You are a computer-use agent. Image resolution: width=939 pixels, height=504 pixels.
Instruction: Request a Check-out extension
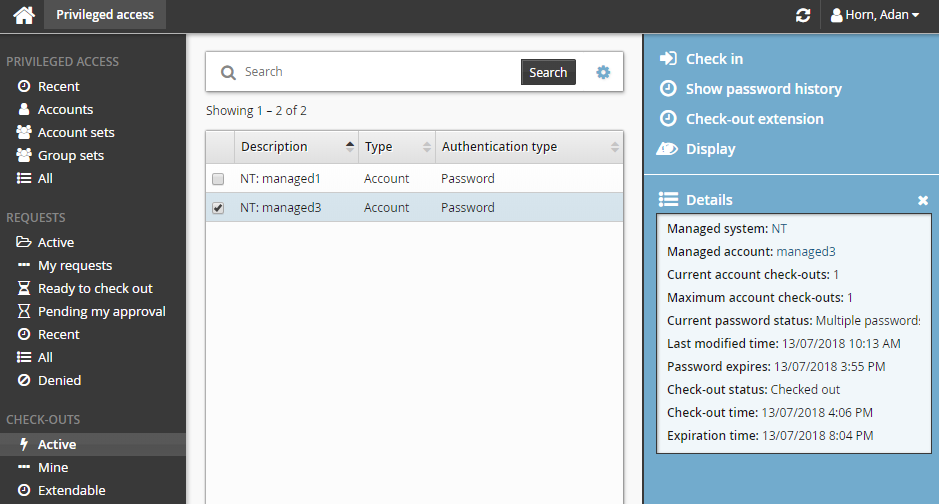754,119
